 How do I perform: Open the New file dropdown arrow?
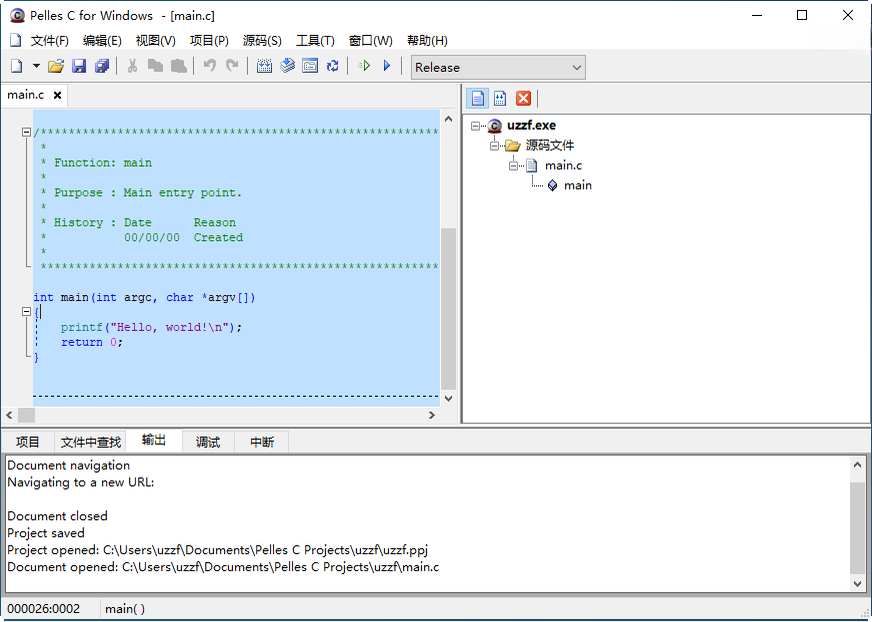(x=36, y=66)
